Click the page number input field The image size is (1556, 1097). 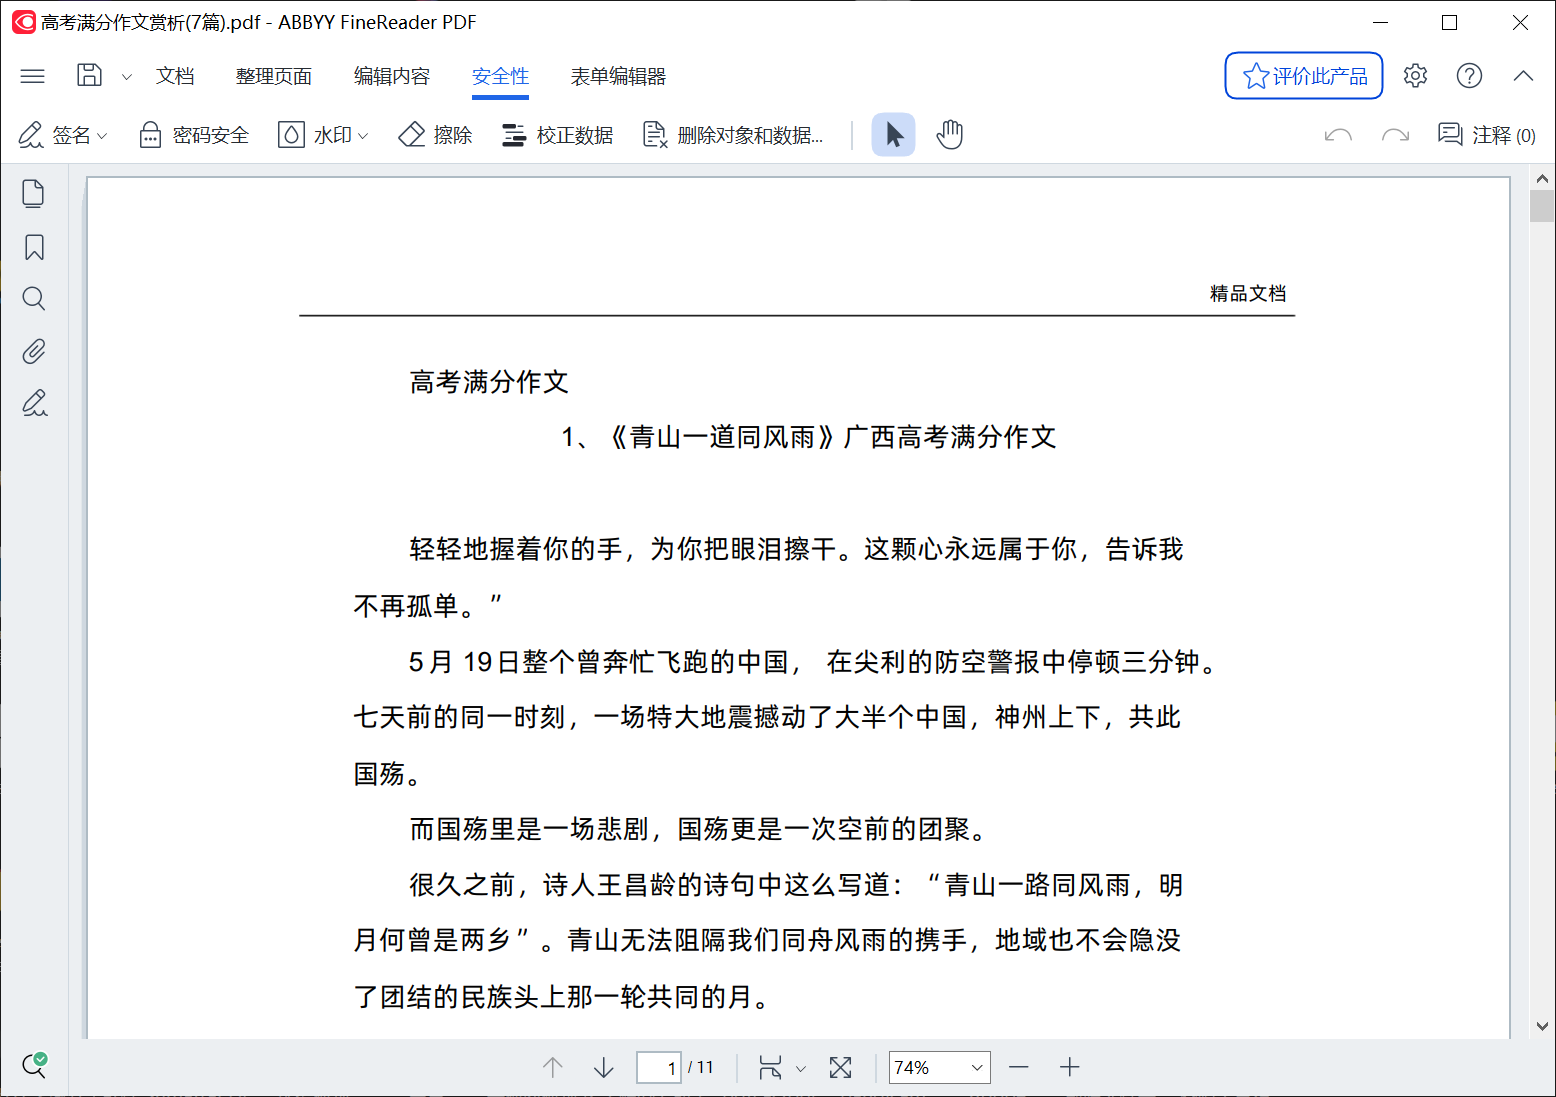pyautogui.click(x=659, y=1067)
